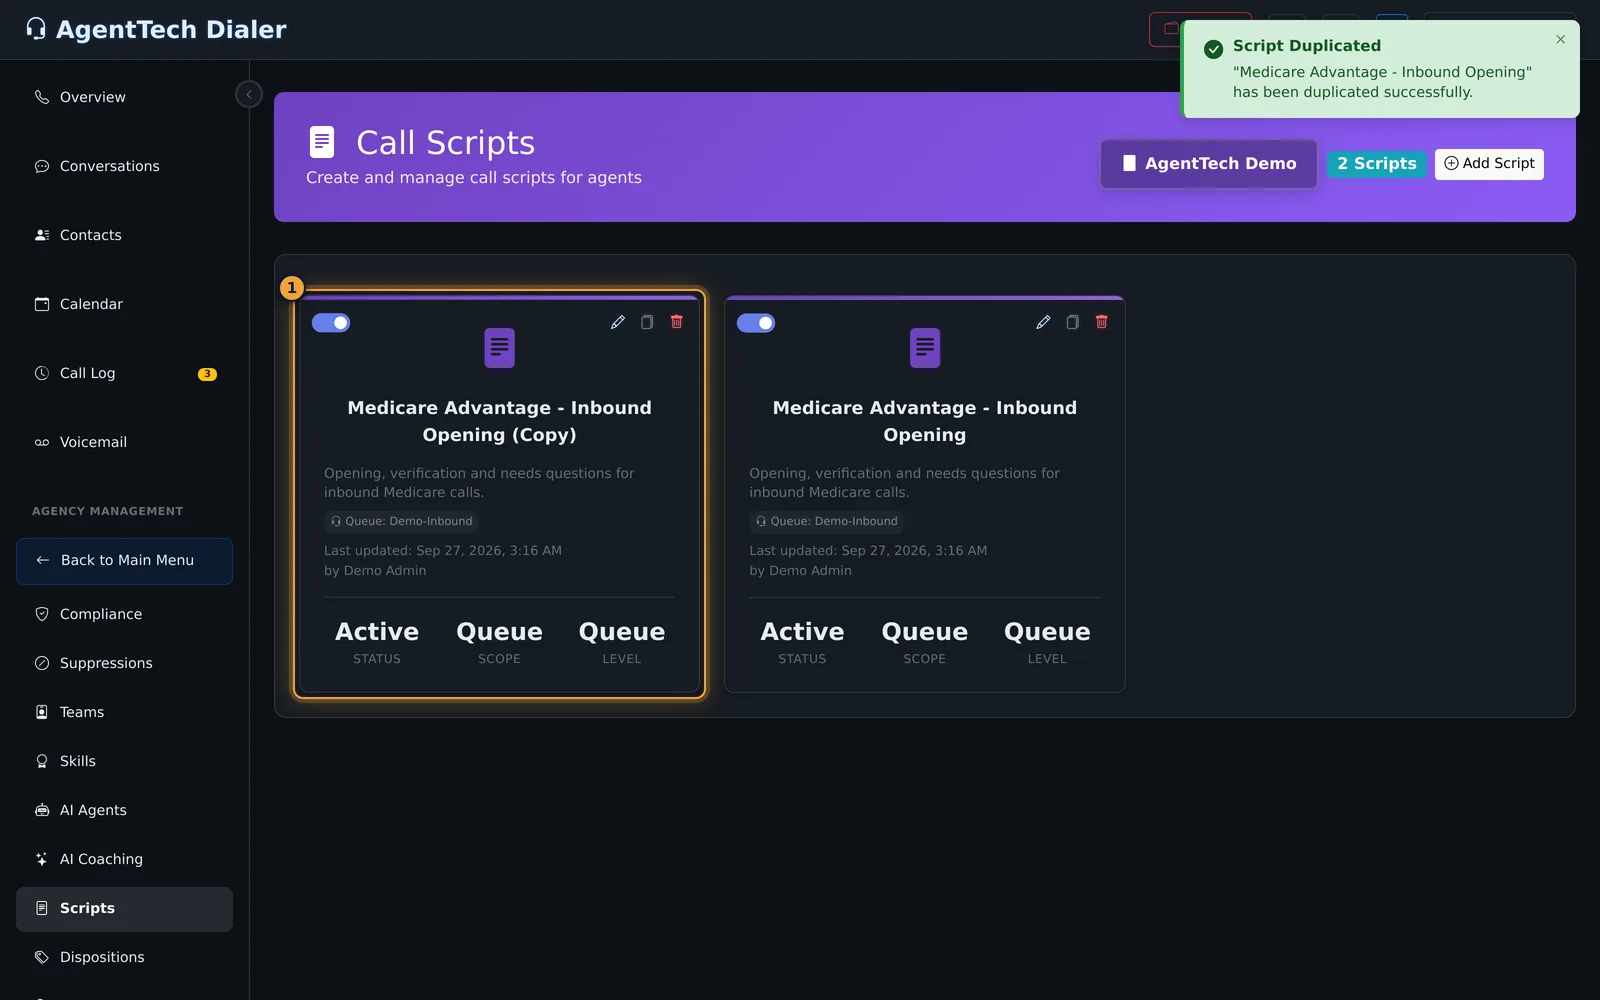Image resolution: width=1600 pixels, height=1000 pixels.
Task: Go Back to Main Menu
Action: click(124, 561)
